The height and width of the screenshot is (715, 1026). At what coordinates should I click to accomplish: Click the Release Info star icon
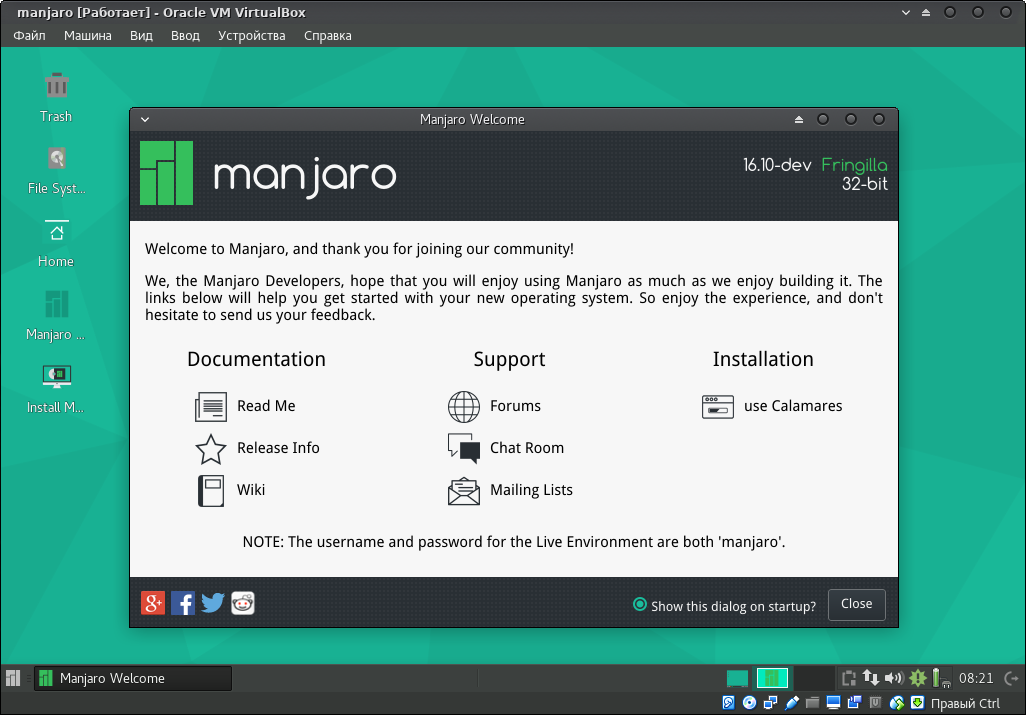(x=211, y=449)
